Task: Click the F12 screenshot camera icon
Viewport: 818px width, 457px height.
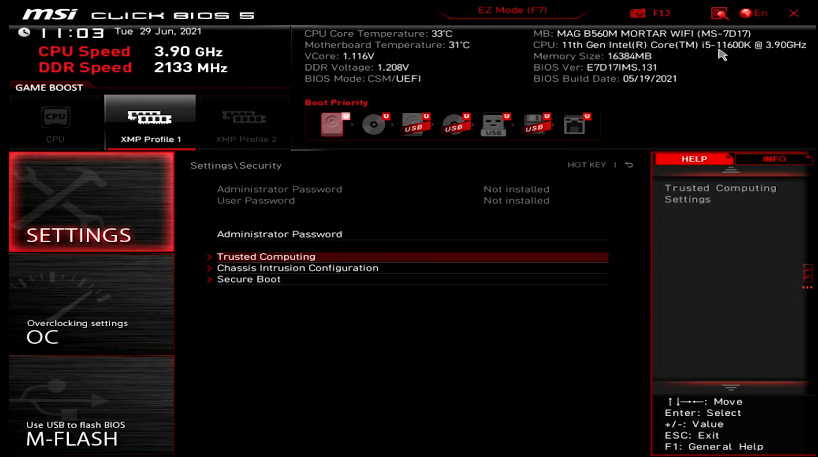Action: click(638, 14)
